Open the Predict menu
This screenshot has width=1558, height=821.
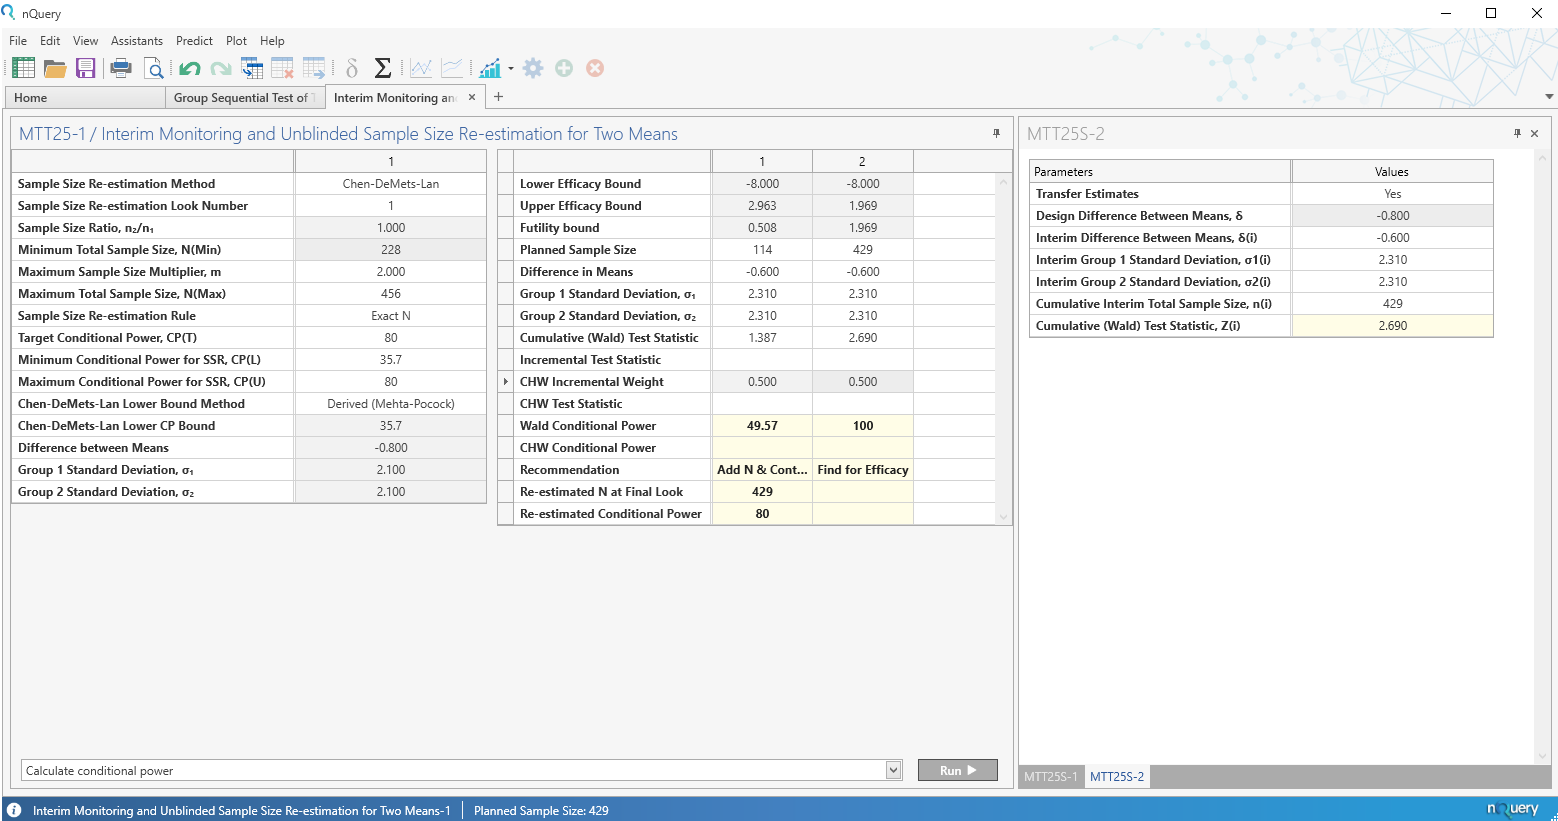[x=193, y=41]
